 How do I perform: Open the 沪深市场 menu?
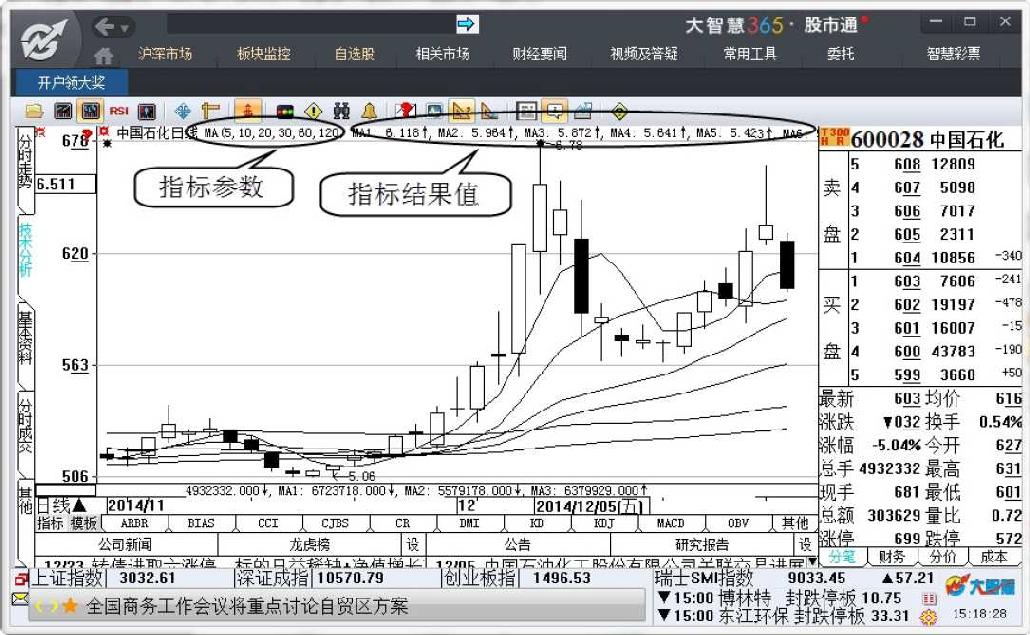click(x=165, y=54)
